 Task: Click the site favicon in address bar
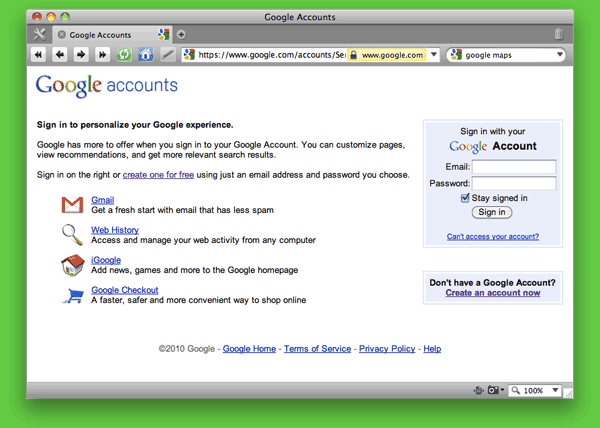click(x=189, y=55)
